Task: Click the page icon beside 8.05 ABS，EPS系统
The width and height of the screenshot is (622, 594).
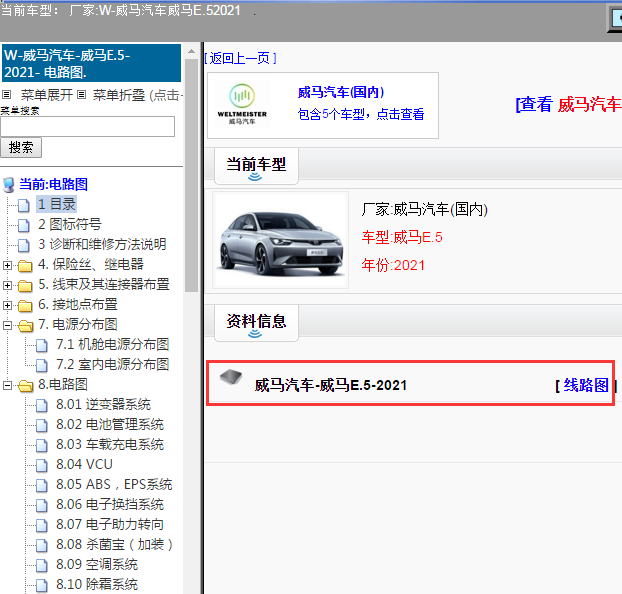Action: 42,485
